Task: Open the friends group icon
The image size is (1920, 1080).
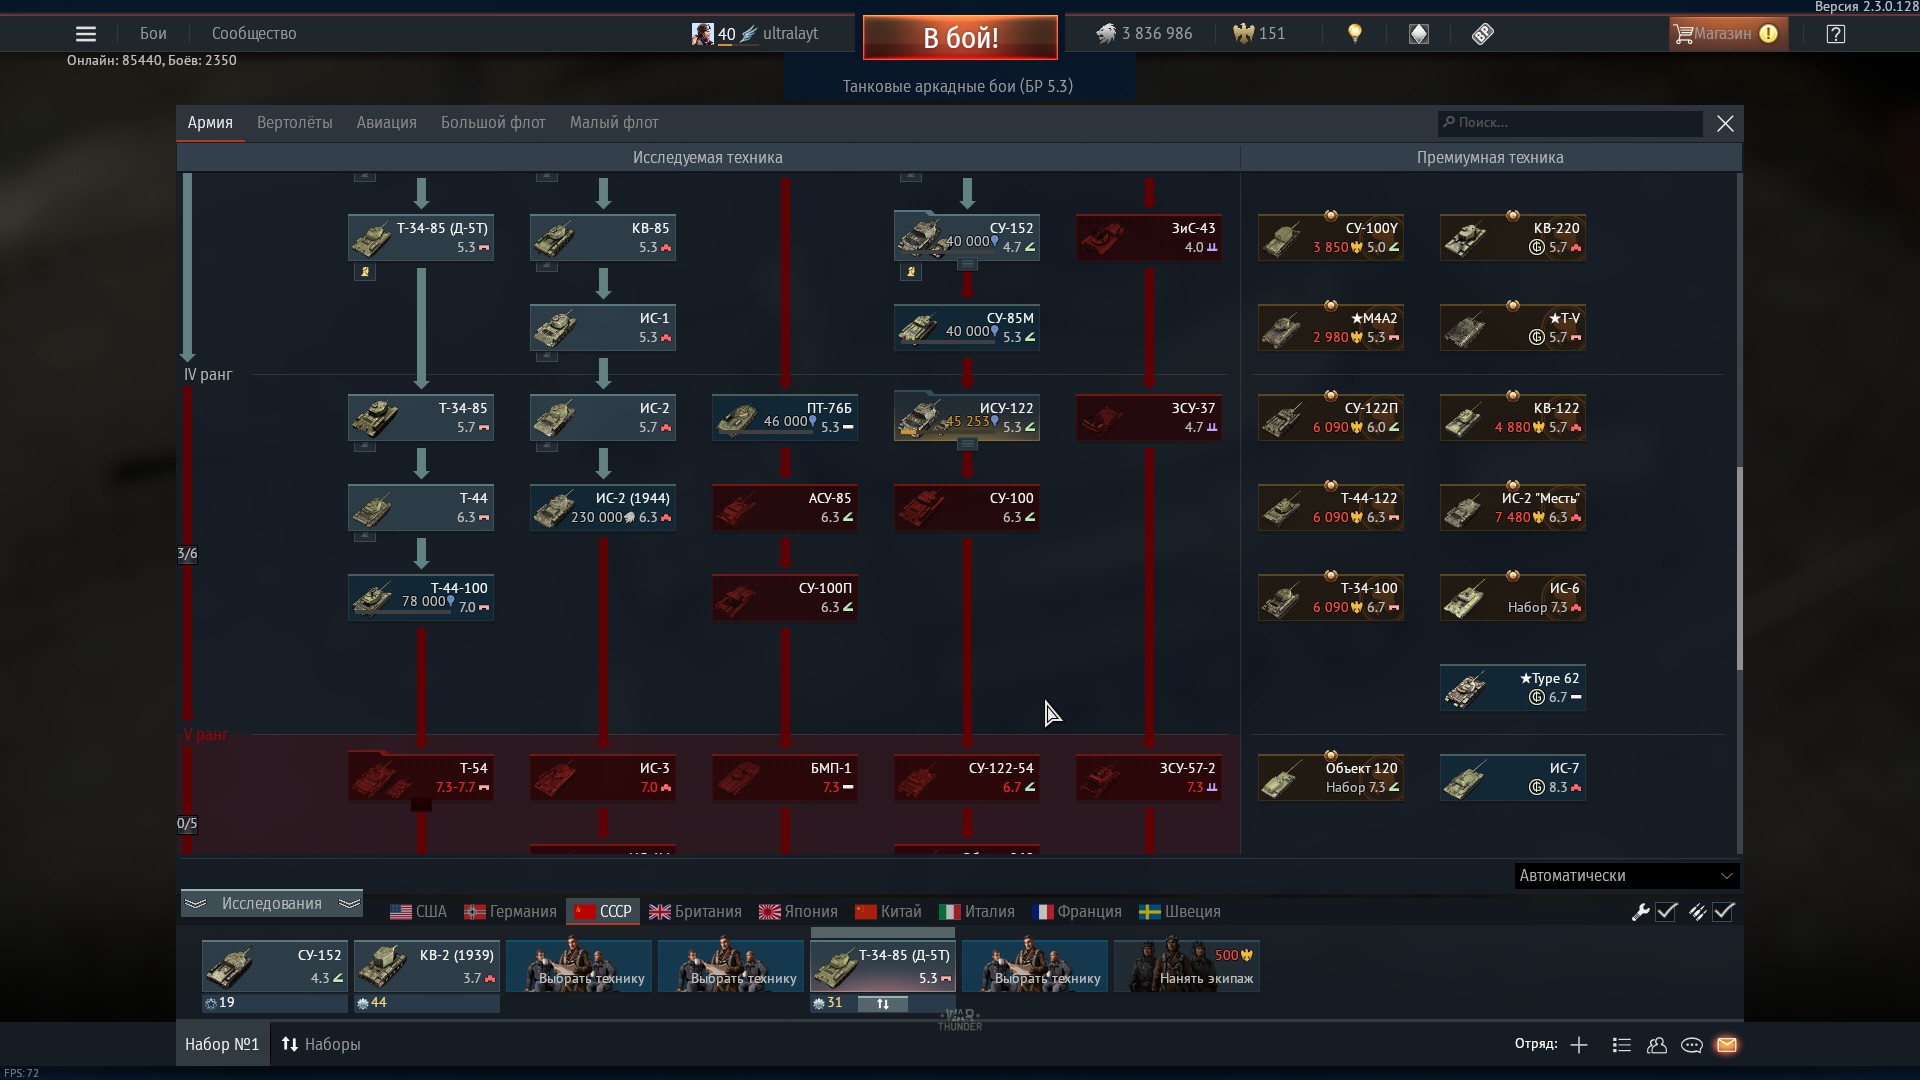Action: tap(1657, 1045)
